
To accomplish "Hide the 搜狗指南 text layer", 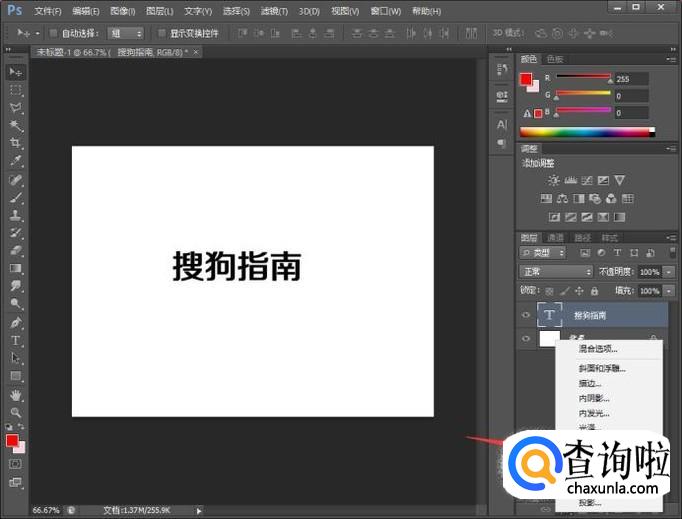I will [x=526, y=315].
